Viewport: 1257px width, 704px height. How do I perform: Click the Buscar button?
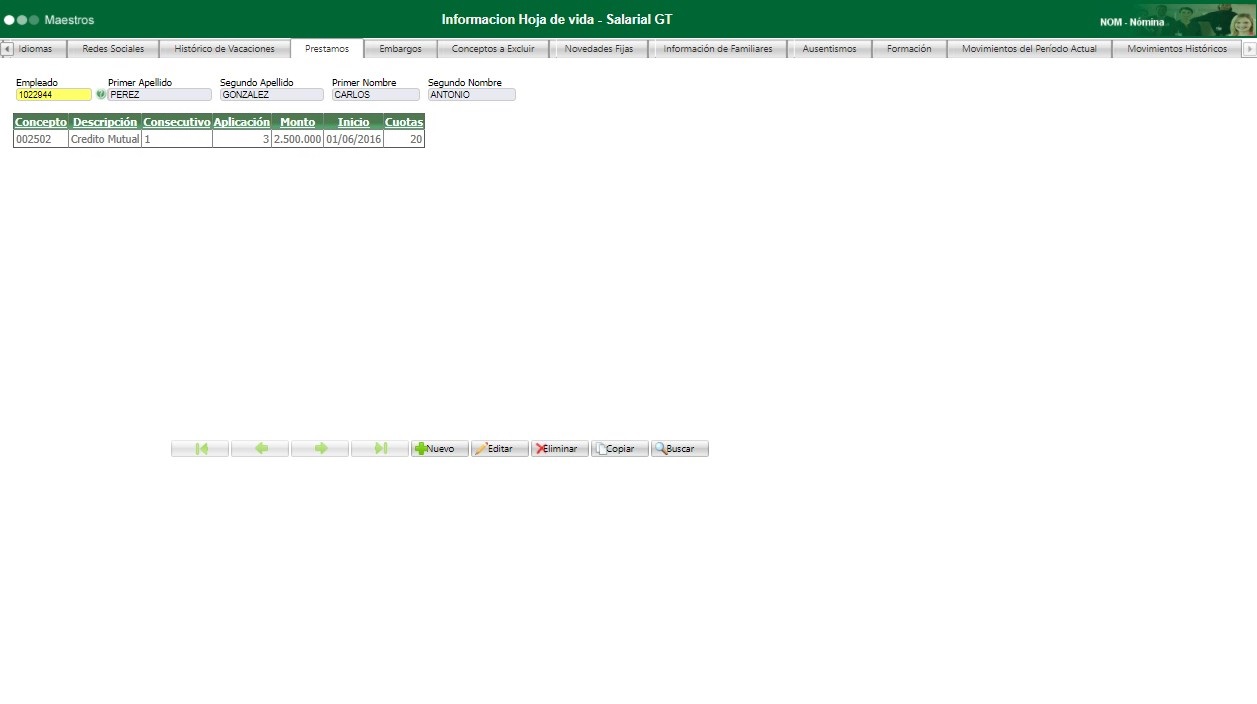[x=680, y=449]
